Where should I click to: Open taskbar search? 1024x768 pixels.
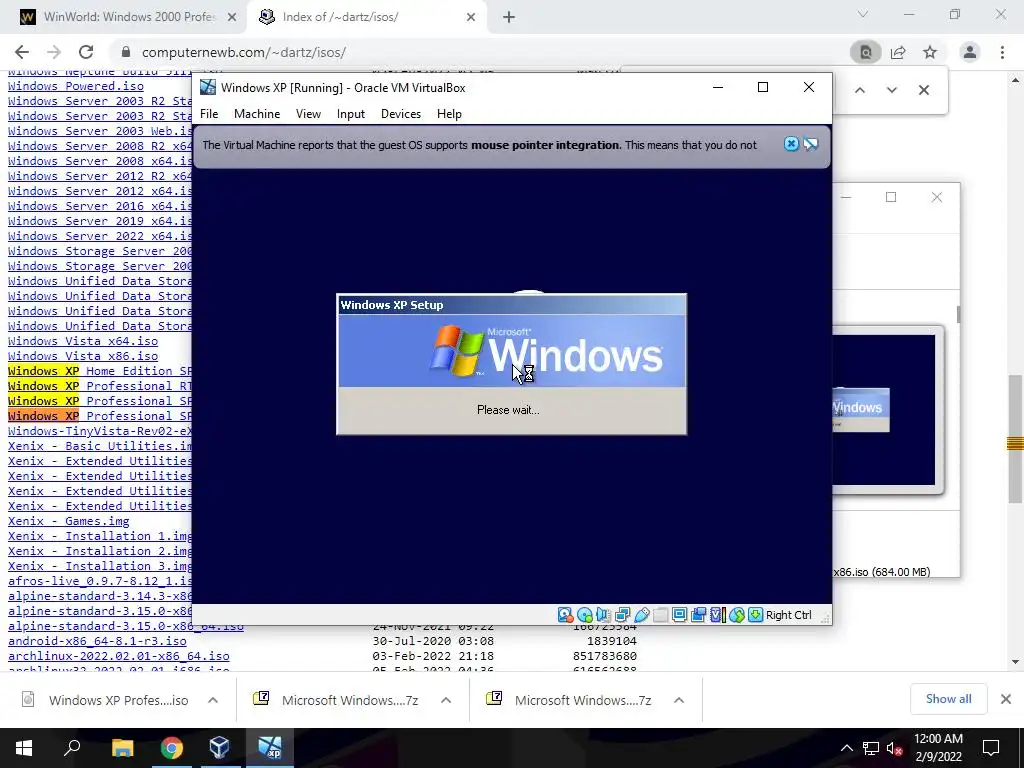[72, 748]
